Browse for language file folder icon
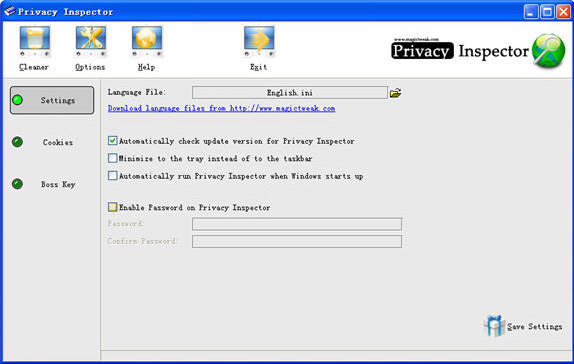This screenshot has height=364, width=574. (x=395, y=93)
